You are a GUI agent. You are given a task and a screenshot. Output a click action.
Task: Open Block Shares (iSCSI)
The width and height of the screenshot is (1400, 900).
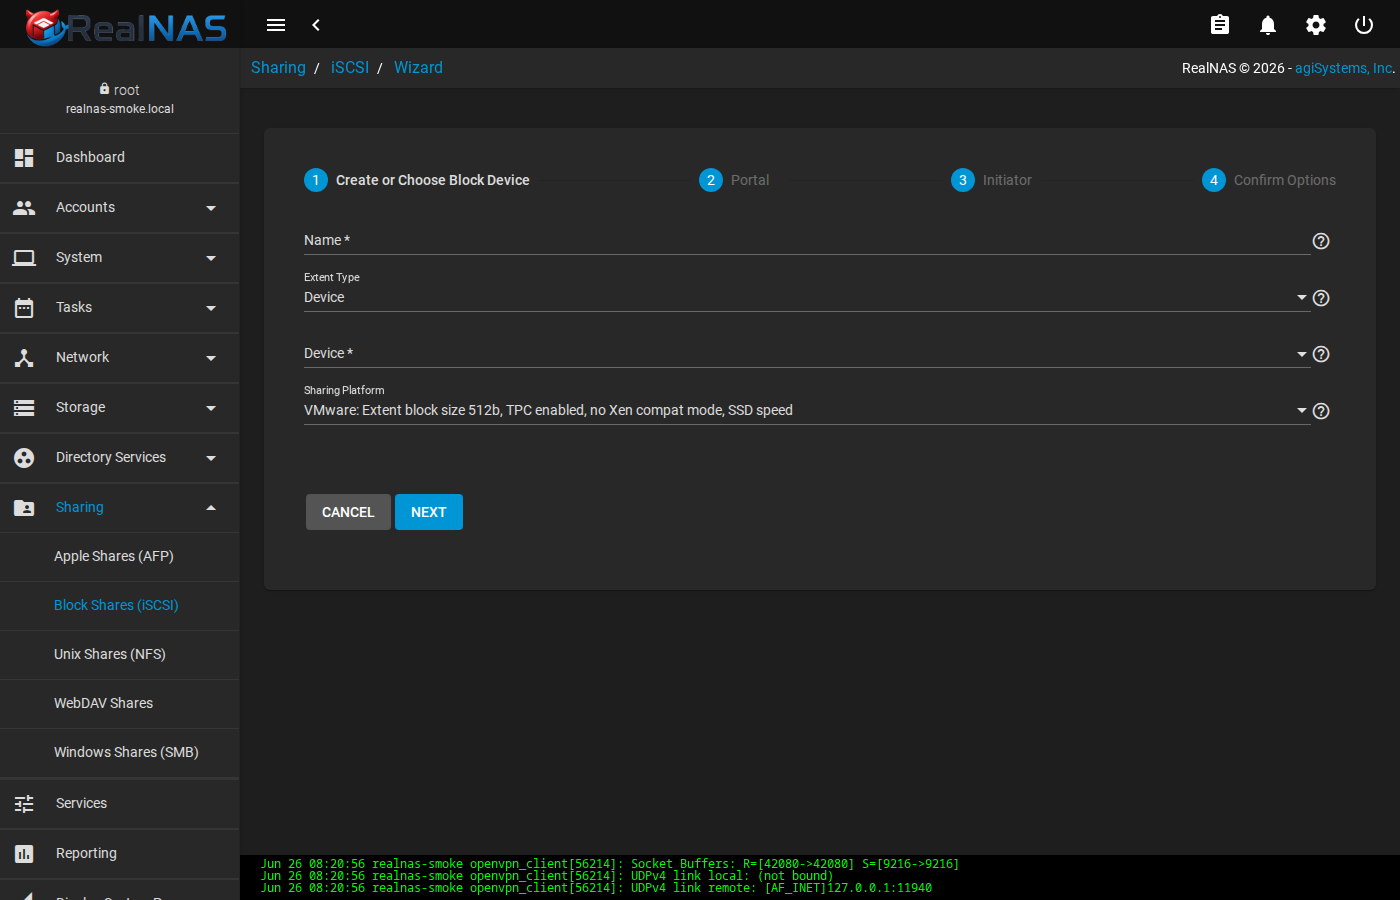click(x=120, y=606)
